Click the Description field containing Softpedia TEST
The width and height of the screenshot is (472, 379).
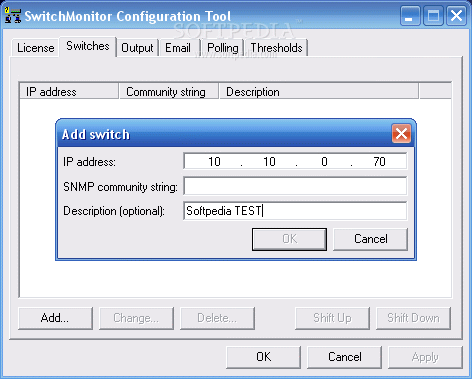295,211
